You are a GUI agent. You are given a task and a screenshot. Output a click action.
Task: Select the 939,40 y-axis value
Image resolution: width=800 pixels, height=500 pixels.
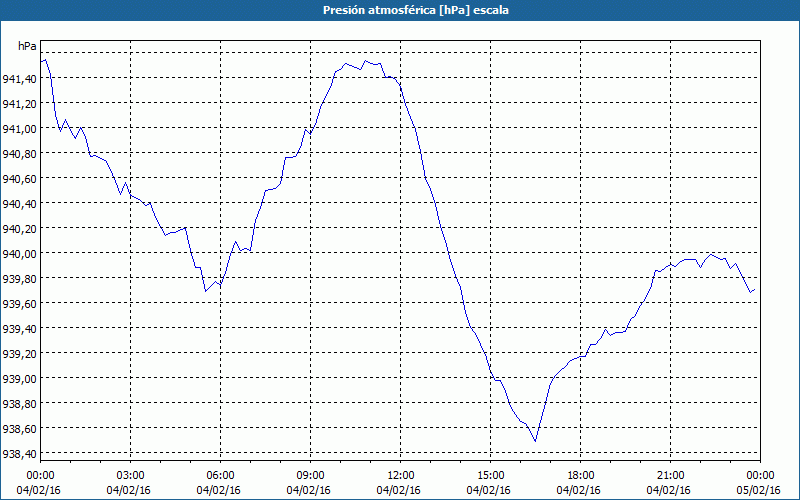(x=19, y=329)
